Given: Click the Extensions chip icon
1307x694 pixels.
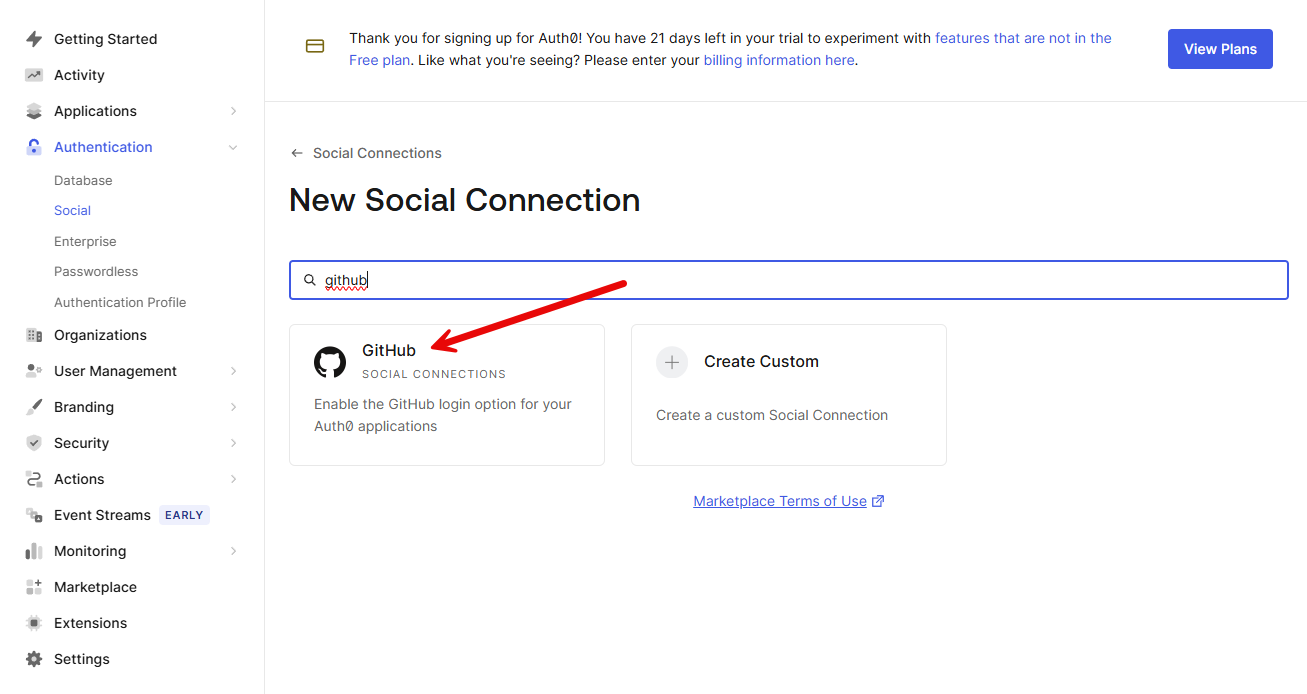Looking at the screenshot, I should pos(34,623).
